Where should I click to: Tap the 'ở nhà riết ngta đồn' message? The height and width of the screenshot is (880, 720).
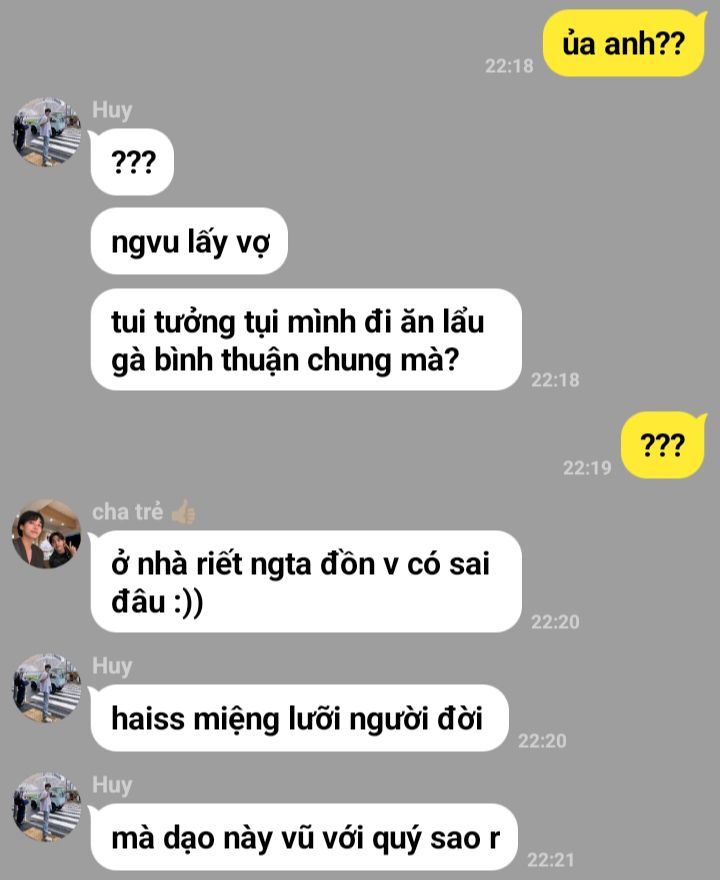point(306,582)
